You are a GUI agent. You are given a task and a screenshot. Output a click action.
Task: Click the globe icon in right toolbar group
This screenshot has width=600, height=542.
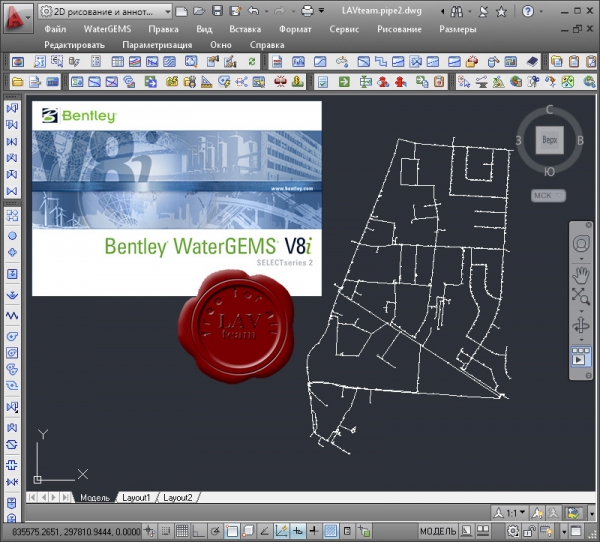click(515, 82)
